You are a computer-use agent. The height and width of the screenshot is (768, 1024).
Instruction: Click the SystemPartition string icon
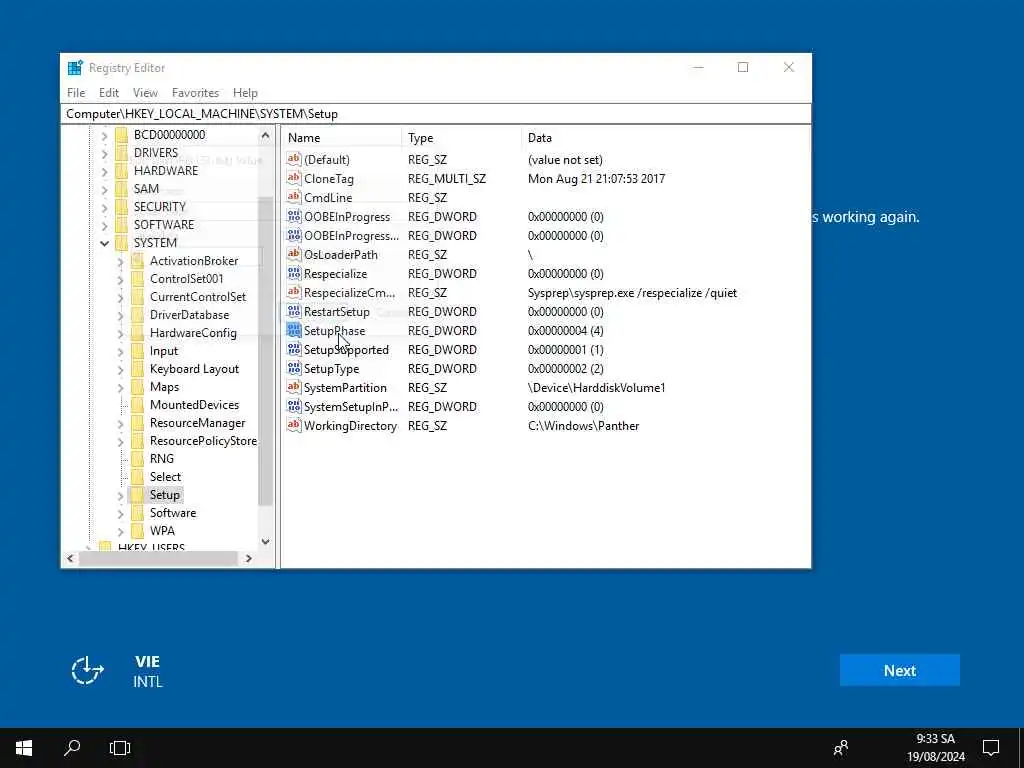click(x=294, y=387)
